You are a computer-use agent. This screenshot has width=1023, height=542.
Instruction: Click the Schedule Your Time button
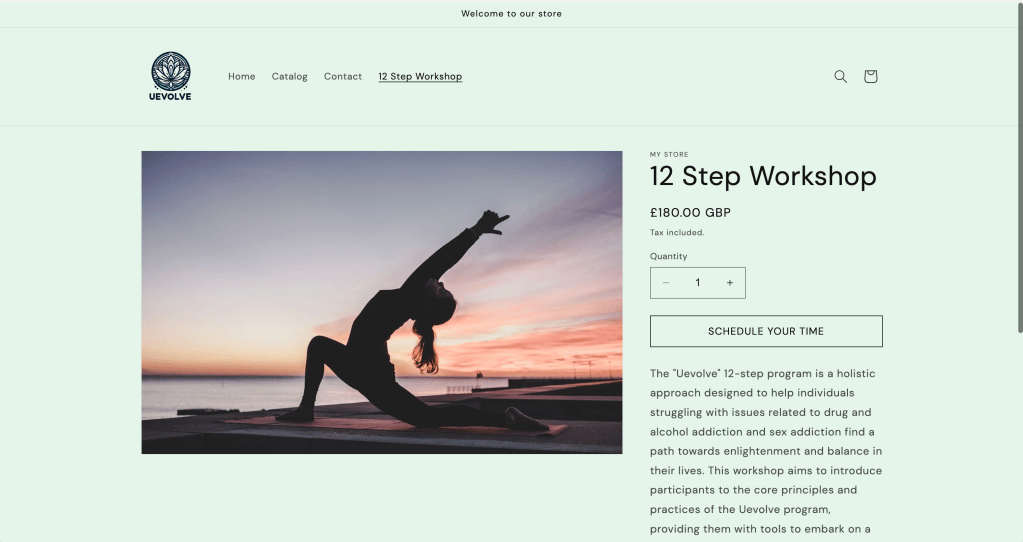[x=766, y=331]
